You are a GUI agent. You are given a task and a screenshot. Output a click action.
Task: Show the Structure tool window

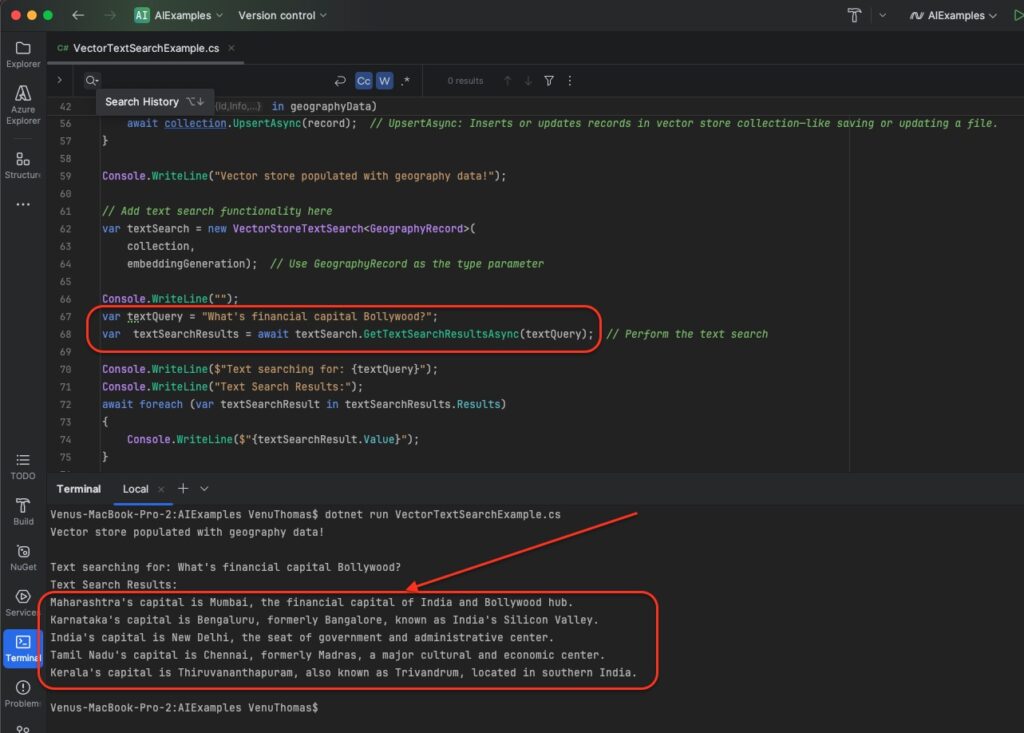click(22, 165)
